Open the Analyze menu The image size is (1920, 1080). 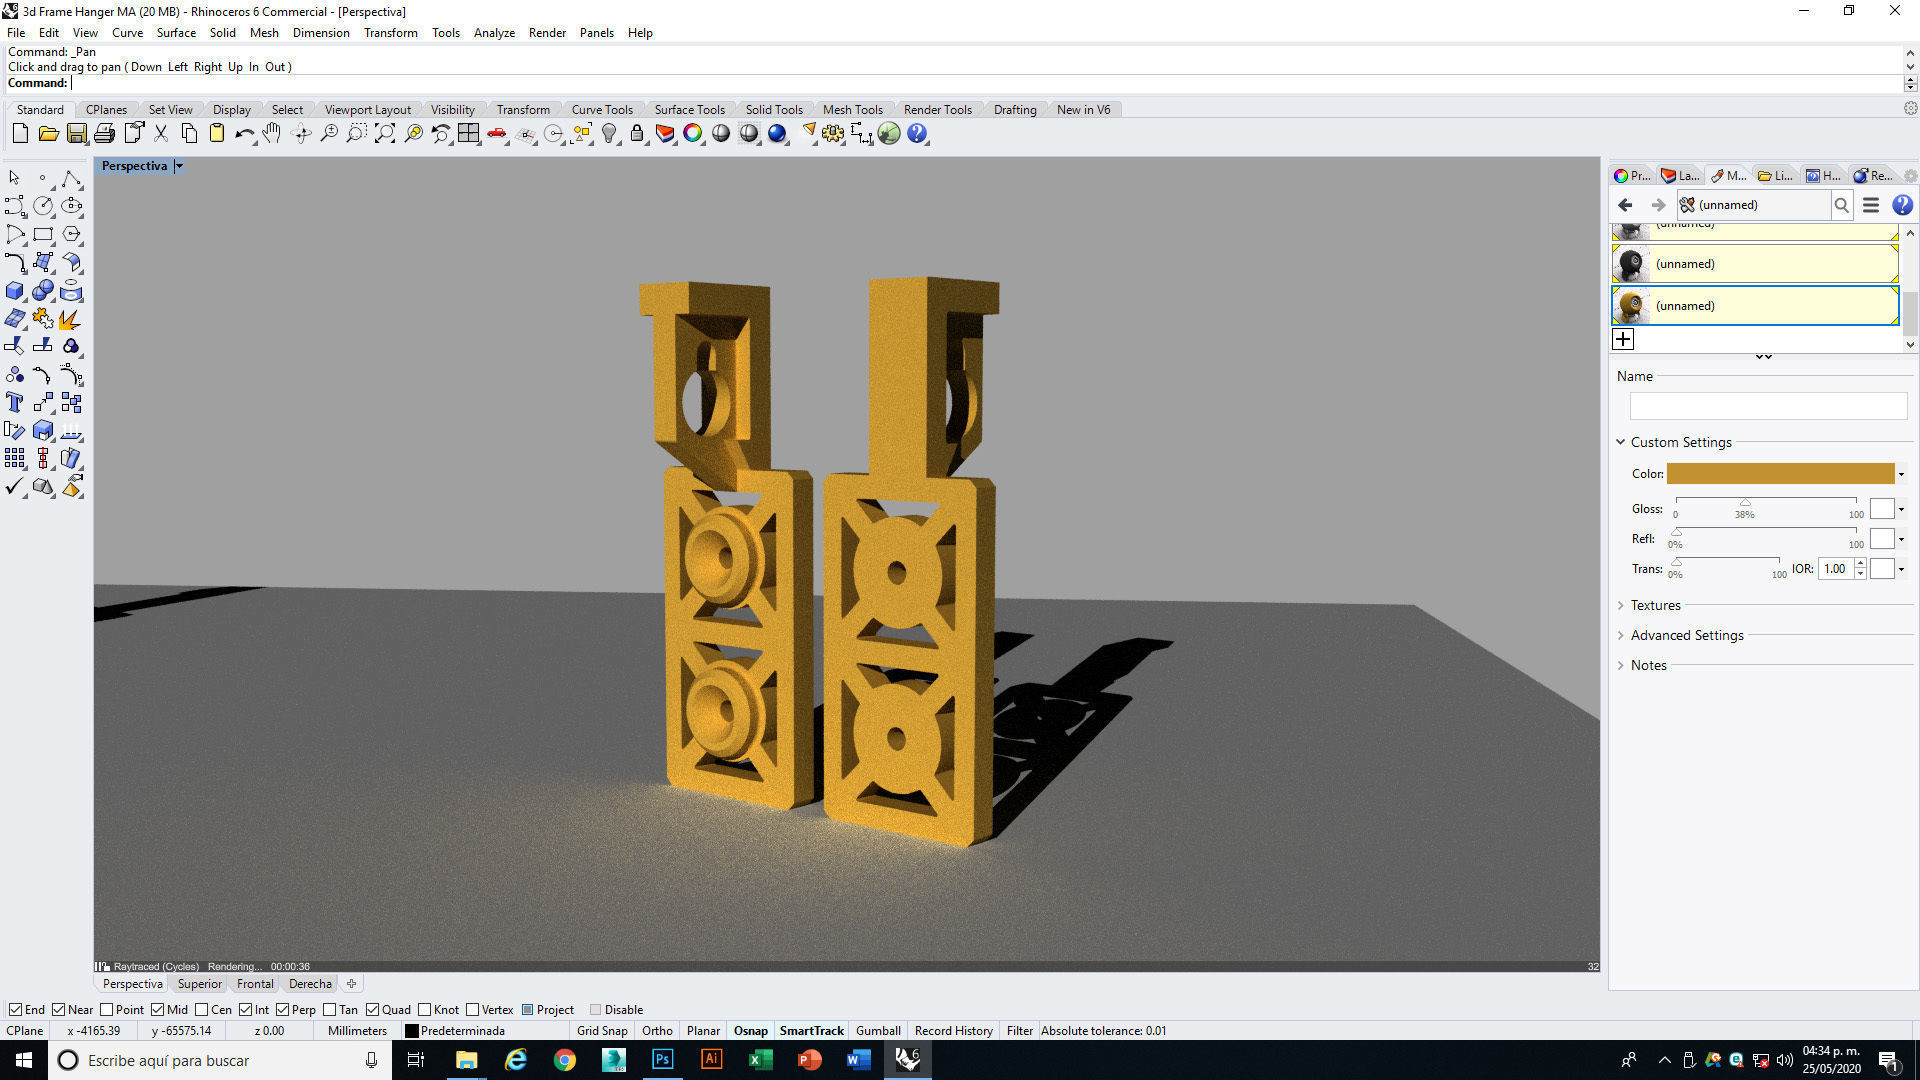(494, 32)
